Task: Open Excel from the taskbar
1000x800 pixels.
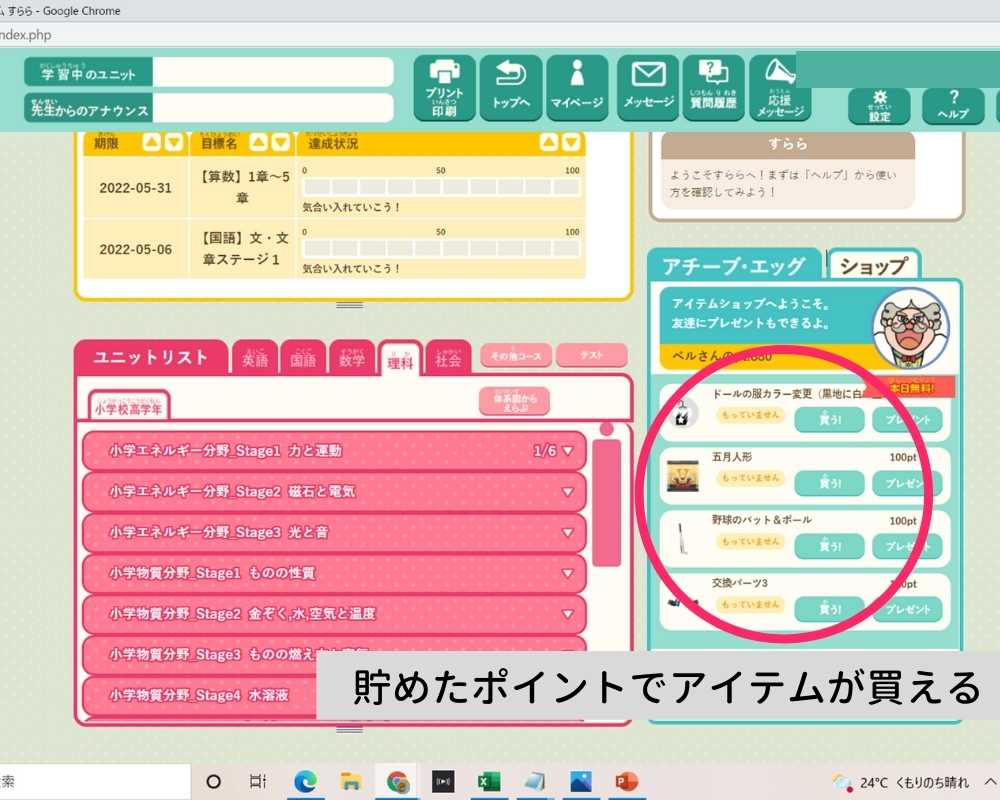Action: [x=489, y=781]
